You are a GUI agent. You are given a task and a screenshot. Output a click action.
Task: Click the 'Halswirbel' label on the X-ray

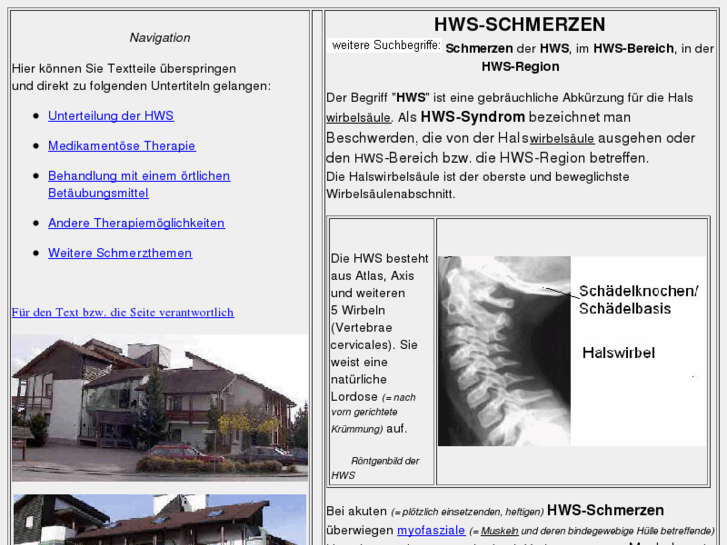[619, 353]
